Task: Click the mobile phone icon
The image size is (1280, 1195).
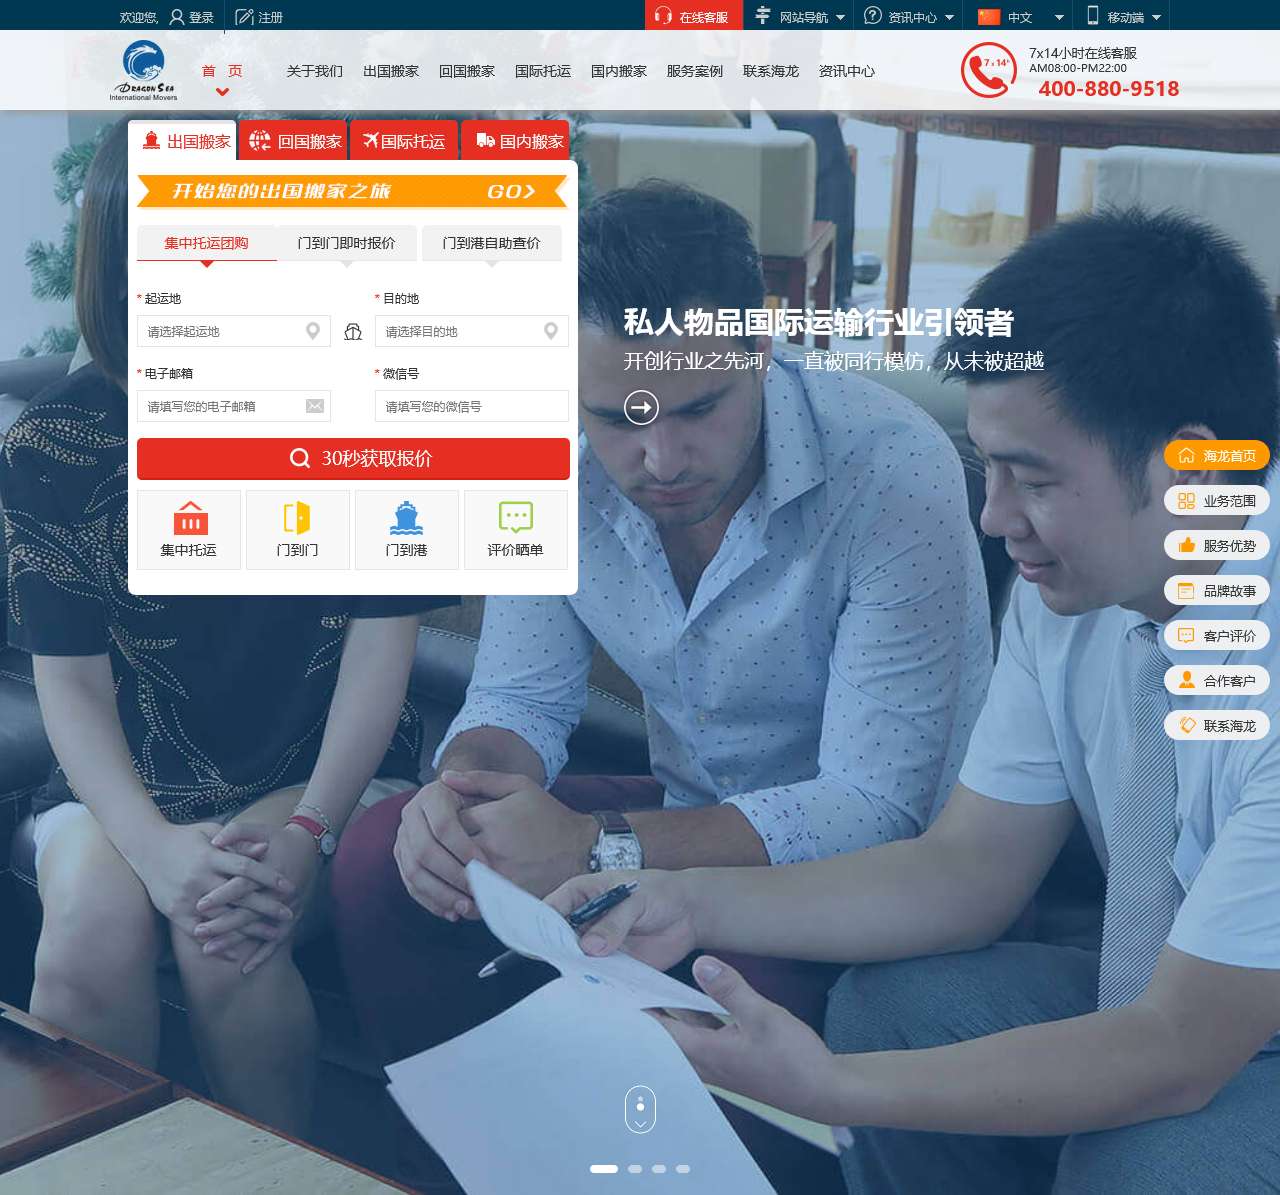Action: 1093,15
